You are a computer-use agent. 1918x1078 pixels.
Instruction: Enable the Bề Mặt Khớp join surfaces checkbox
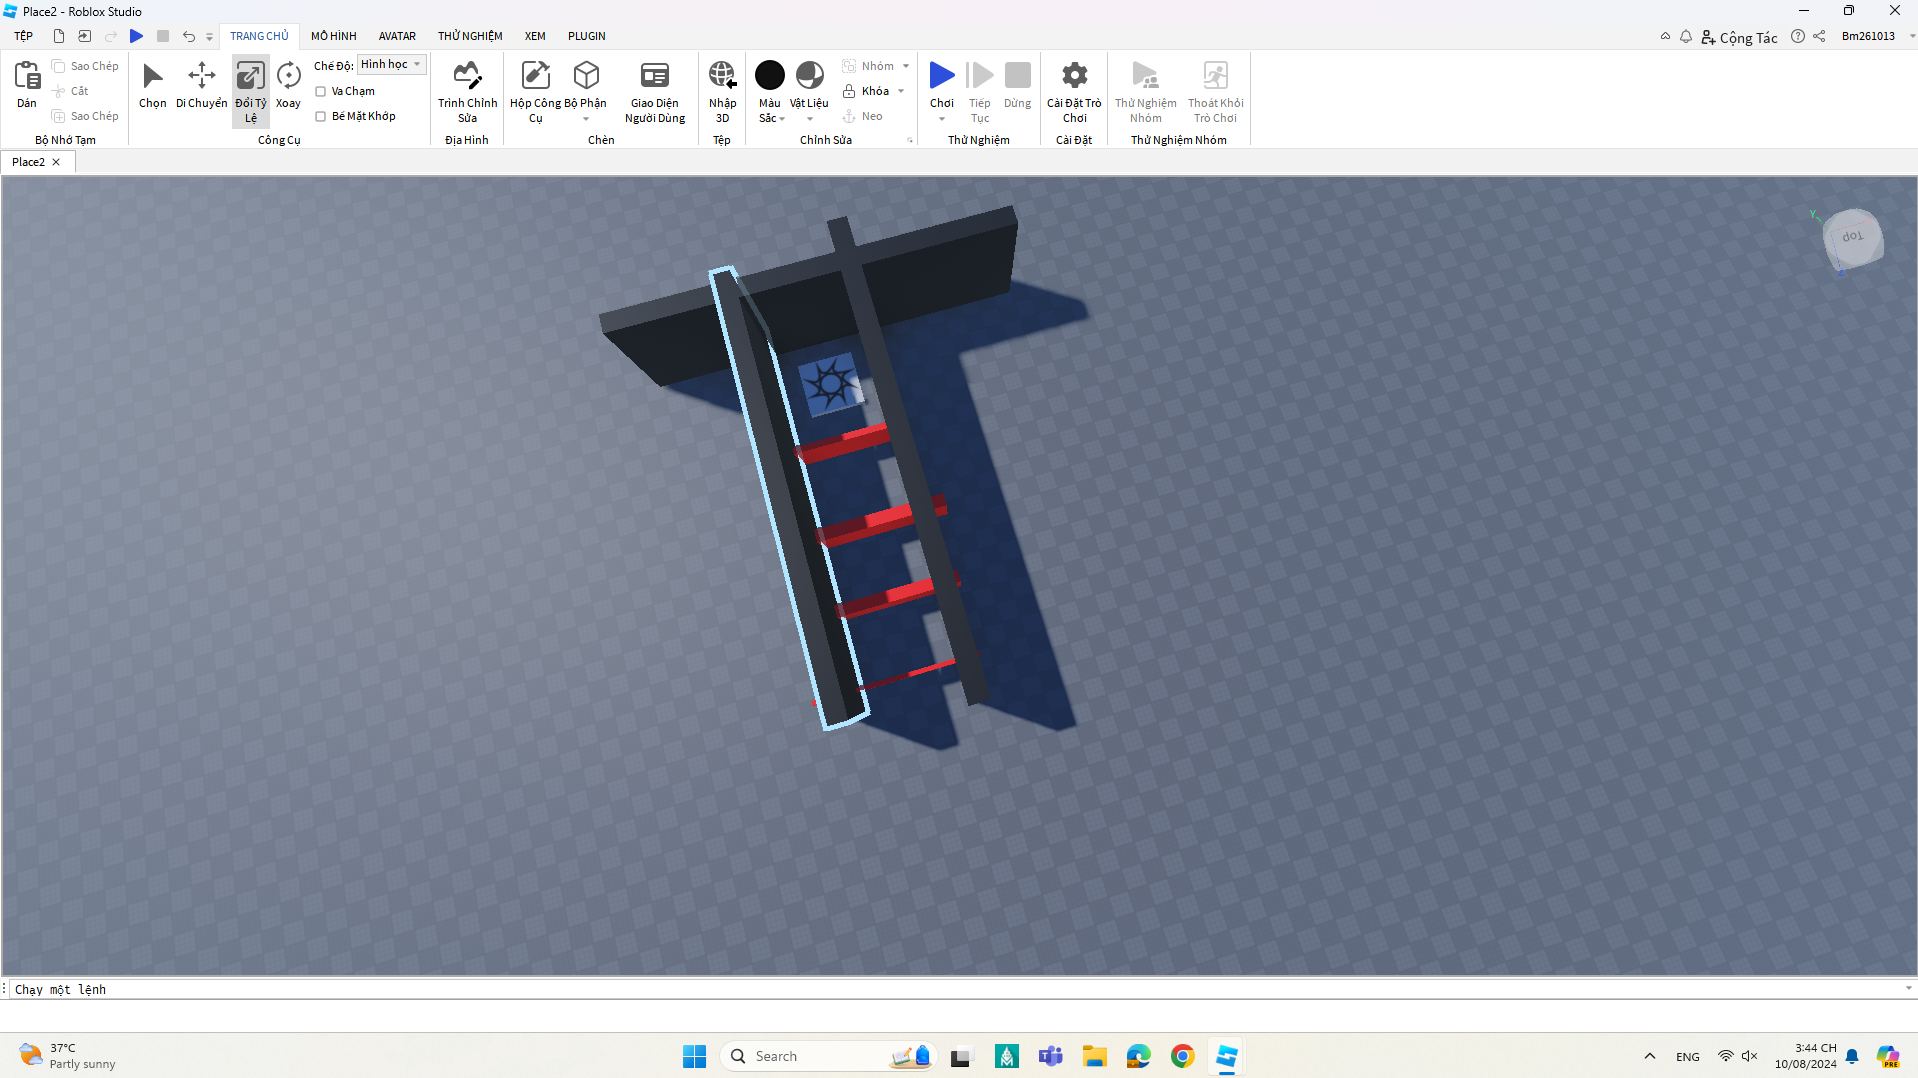pyautogui.click(x=321, y=116)
